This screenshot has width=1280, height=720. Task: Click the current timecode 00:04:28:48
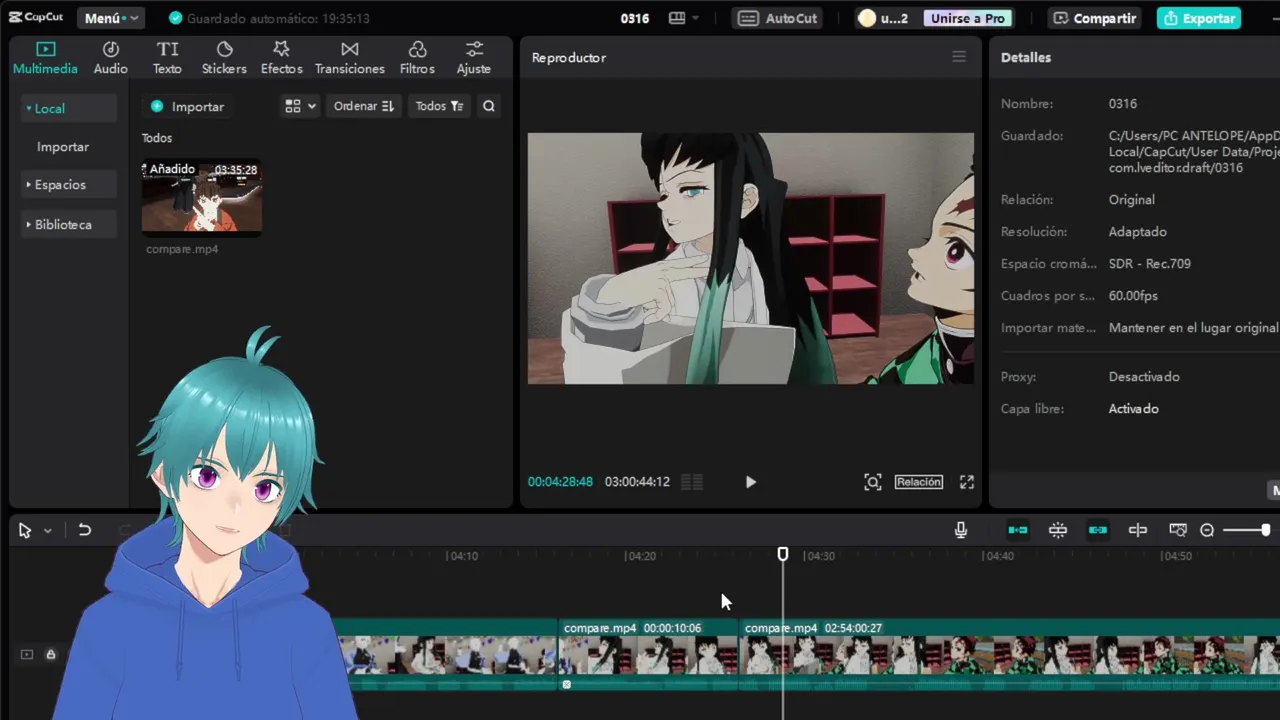[560, 482]
